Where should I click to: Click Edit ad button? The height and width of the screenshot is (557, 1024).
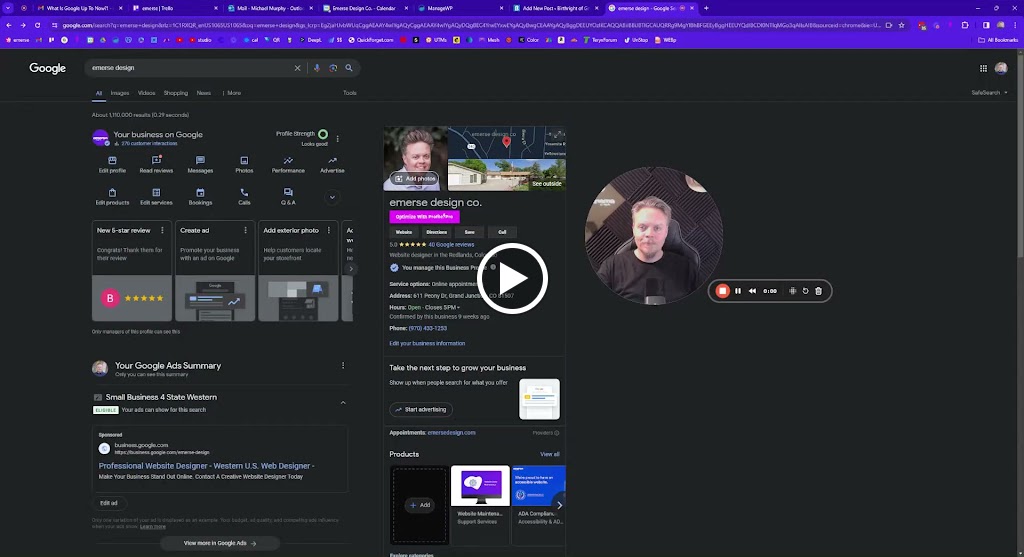[109, 503]
